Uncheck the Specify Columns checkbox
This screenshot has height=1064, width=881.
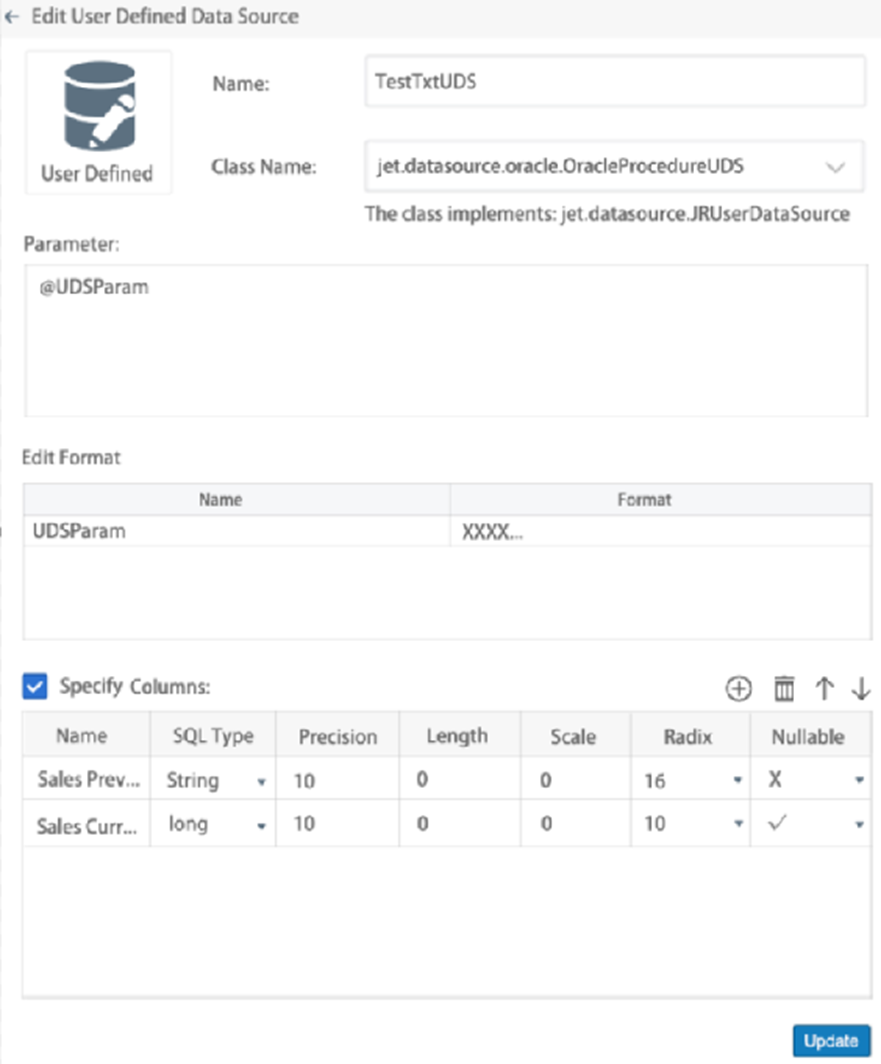coord(33,687)
